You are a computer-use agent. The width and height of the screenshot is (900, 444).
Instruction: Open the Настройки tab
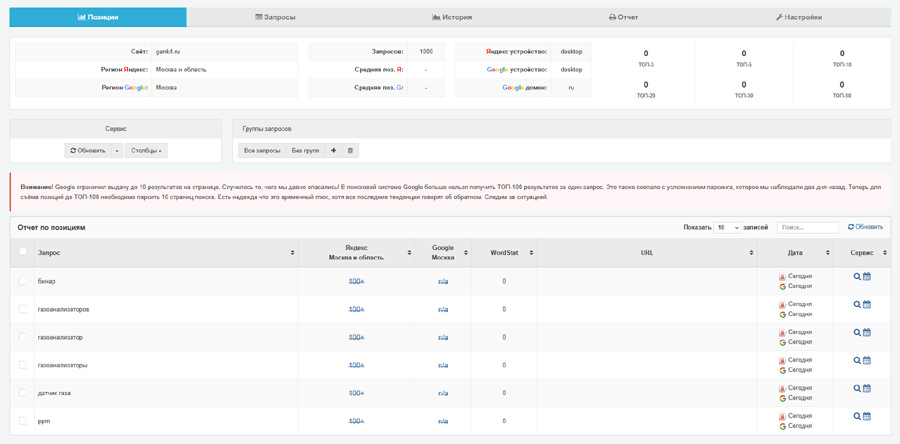coord(798,17)
